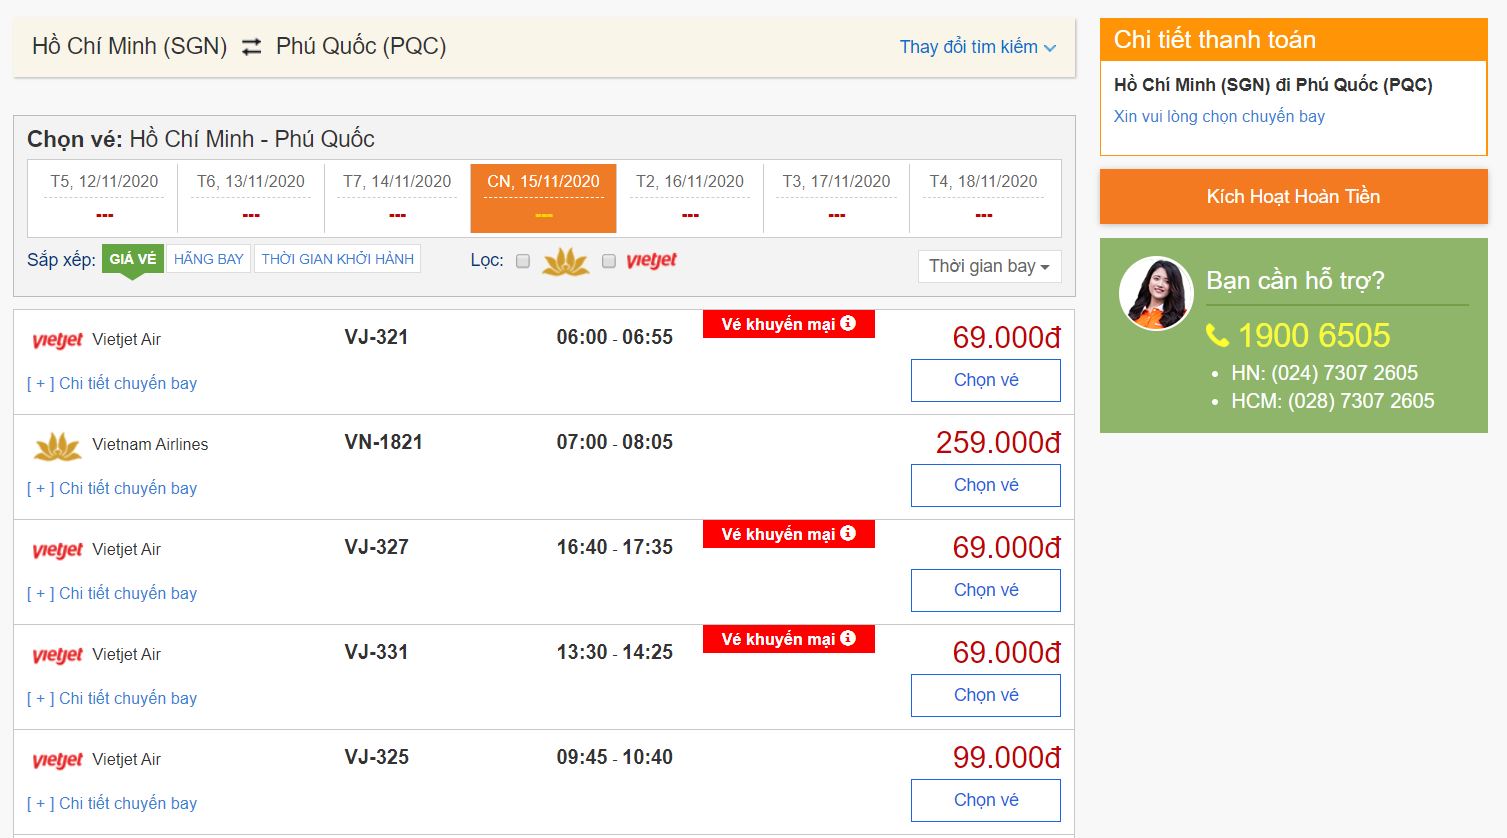This screenshot has height=838, width=1507.
Task: Click the VJ-327 promo badge Vé khuyến mại
Action: [x=788, y=534]
